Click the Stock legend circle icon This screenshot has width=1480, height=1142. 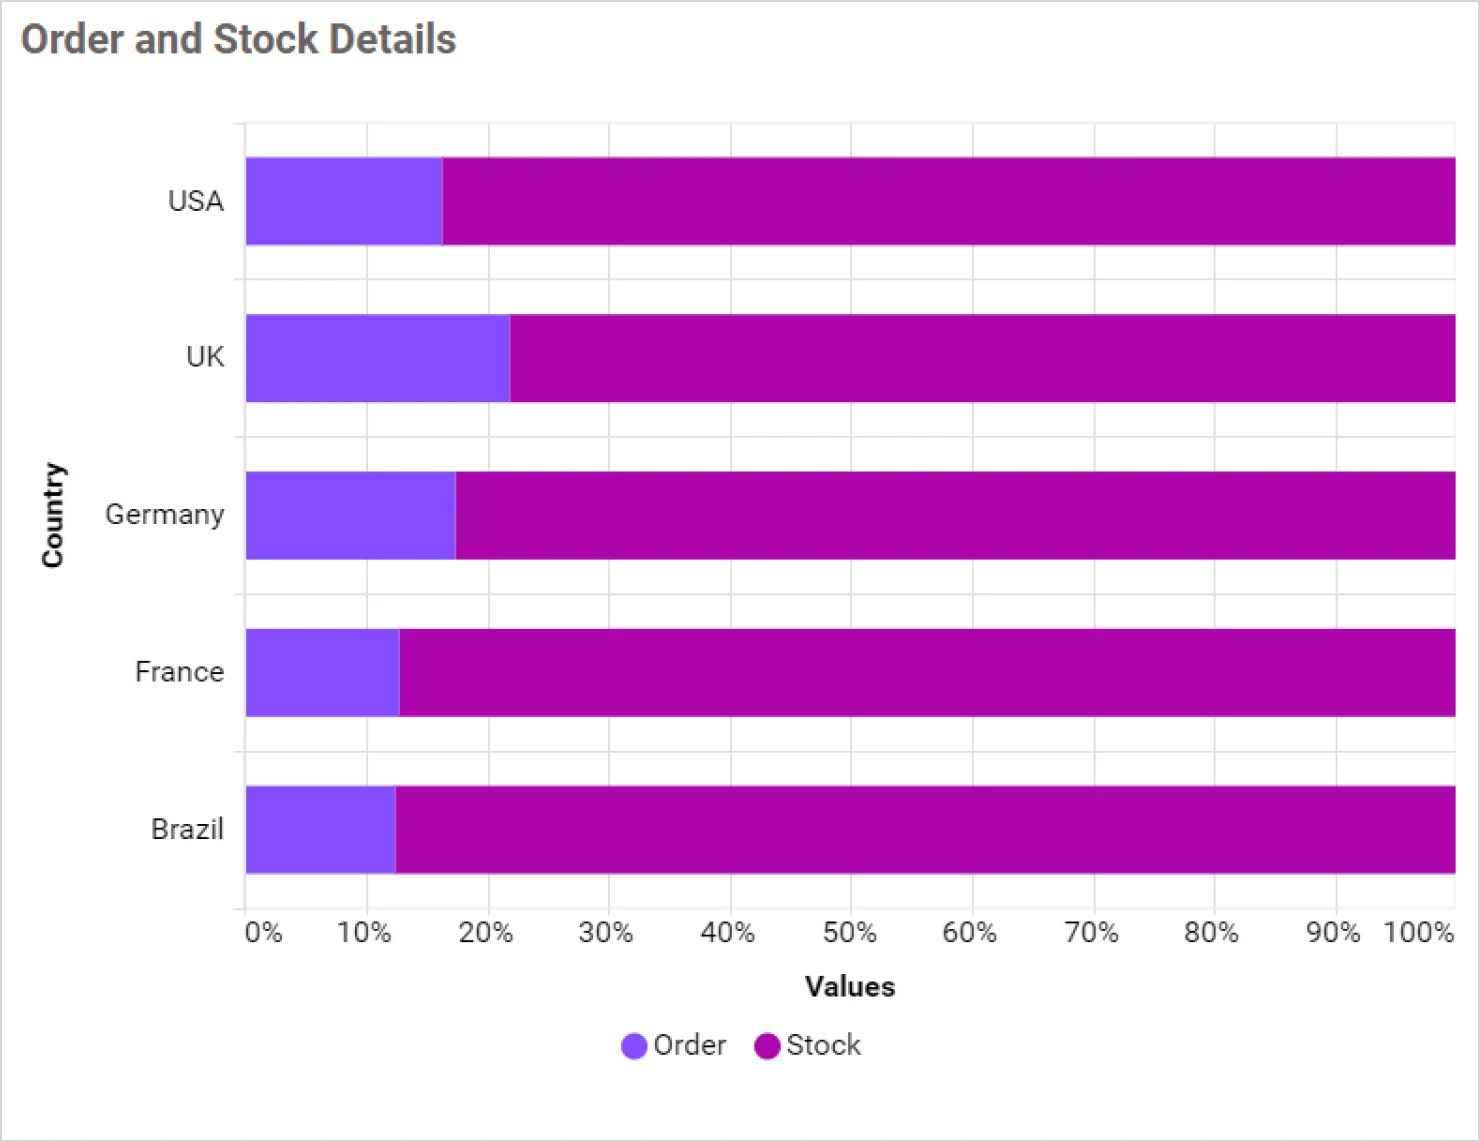coord(767,1046)
